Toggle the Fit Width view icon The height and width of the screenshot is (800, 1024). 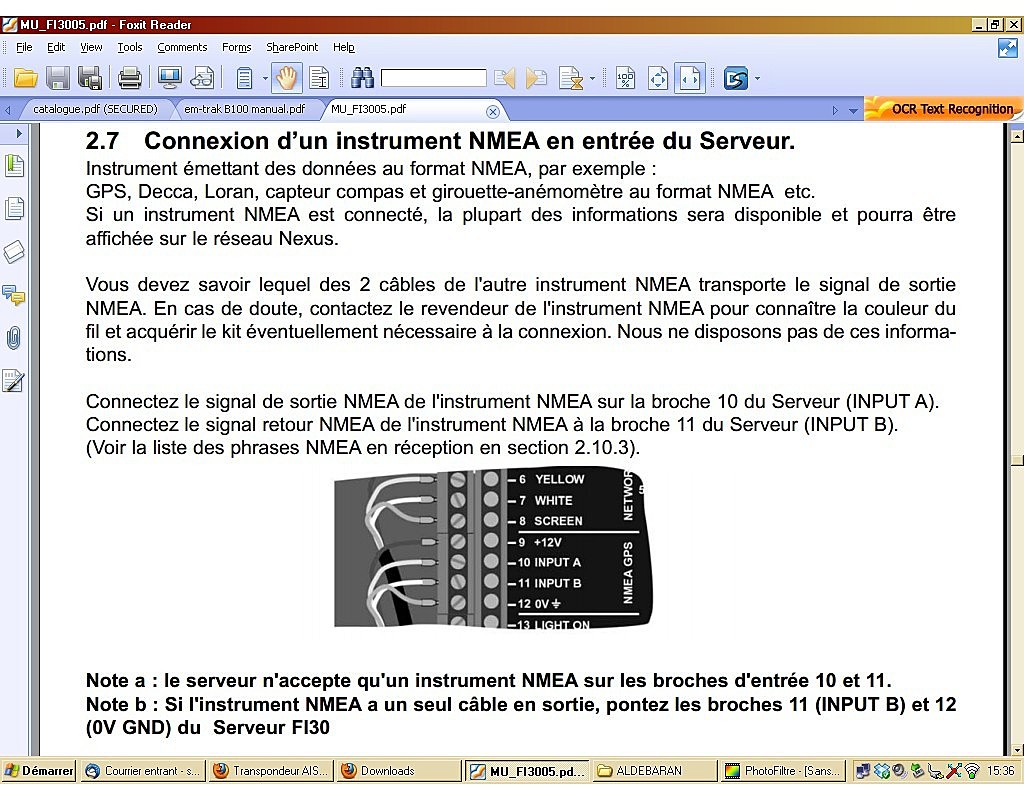coord(690,79)
